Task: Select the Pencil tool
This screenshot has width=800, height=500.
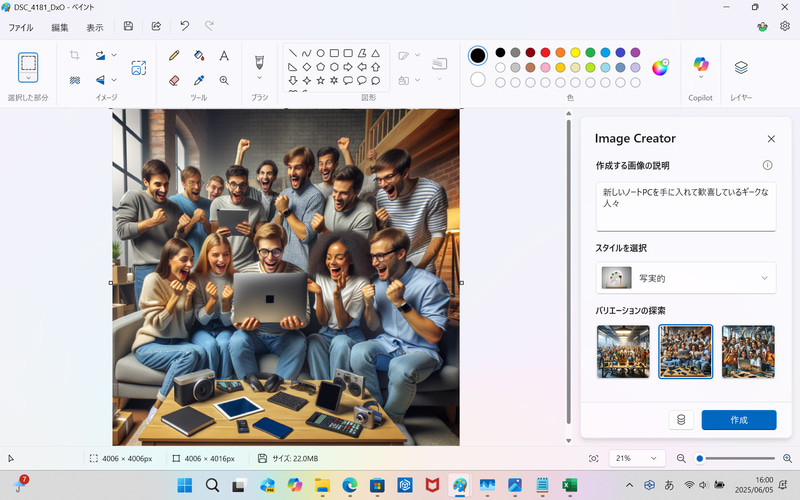Action: [x=174, y=56]
